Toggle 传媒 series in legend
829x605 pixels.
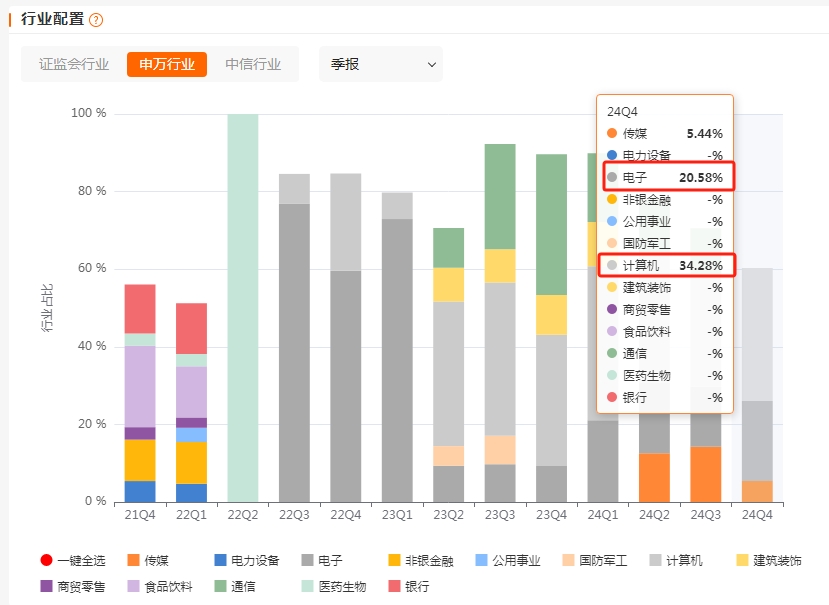coord(148,560)
